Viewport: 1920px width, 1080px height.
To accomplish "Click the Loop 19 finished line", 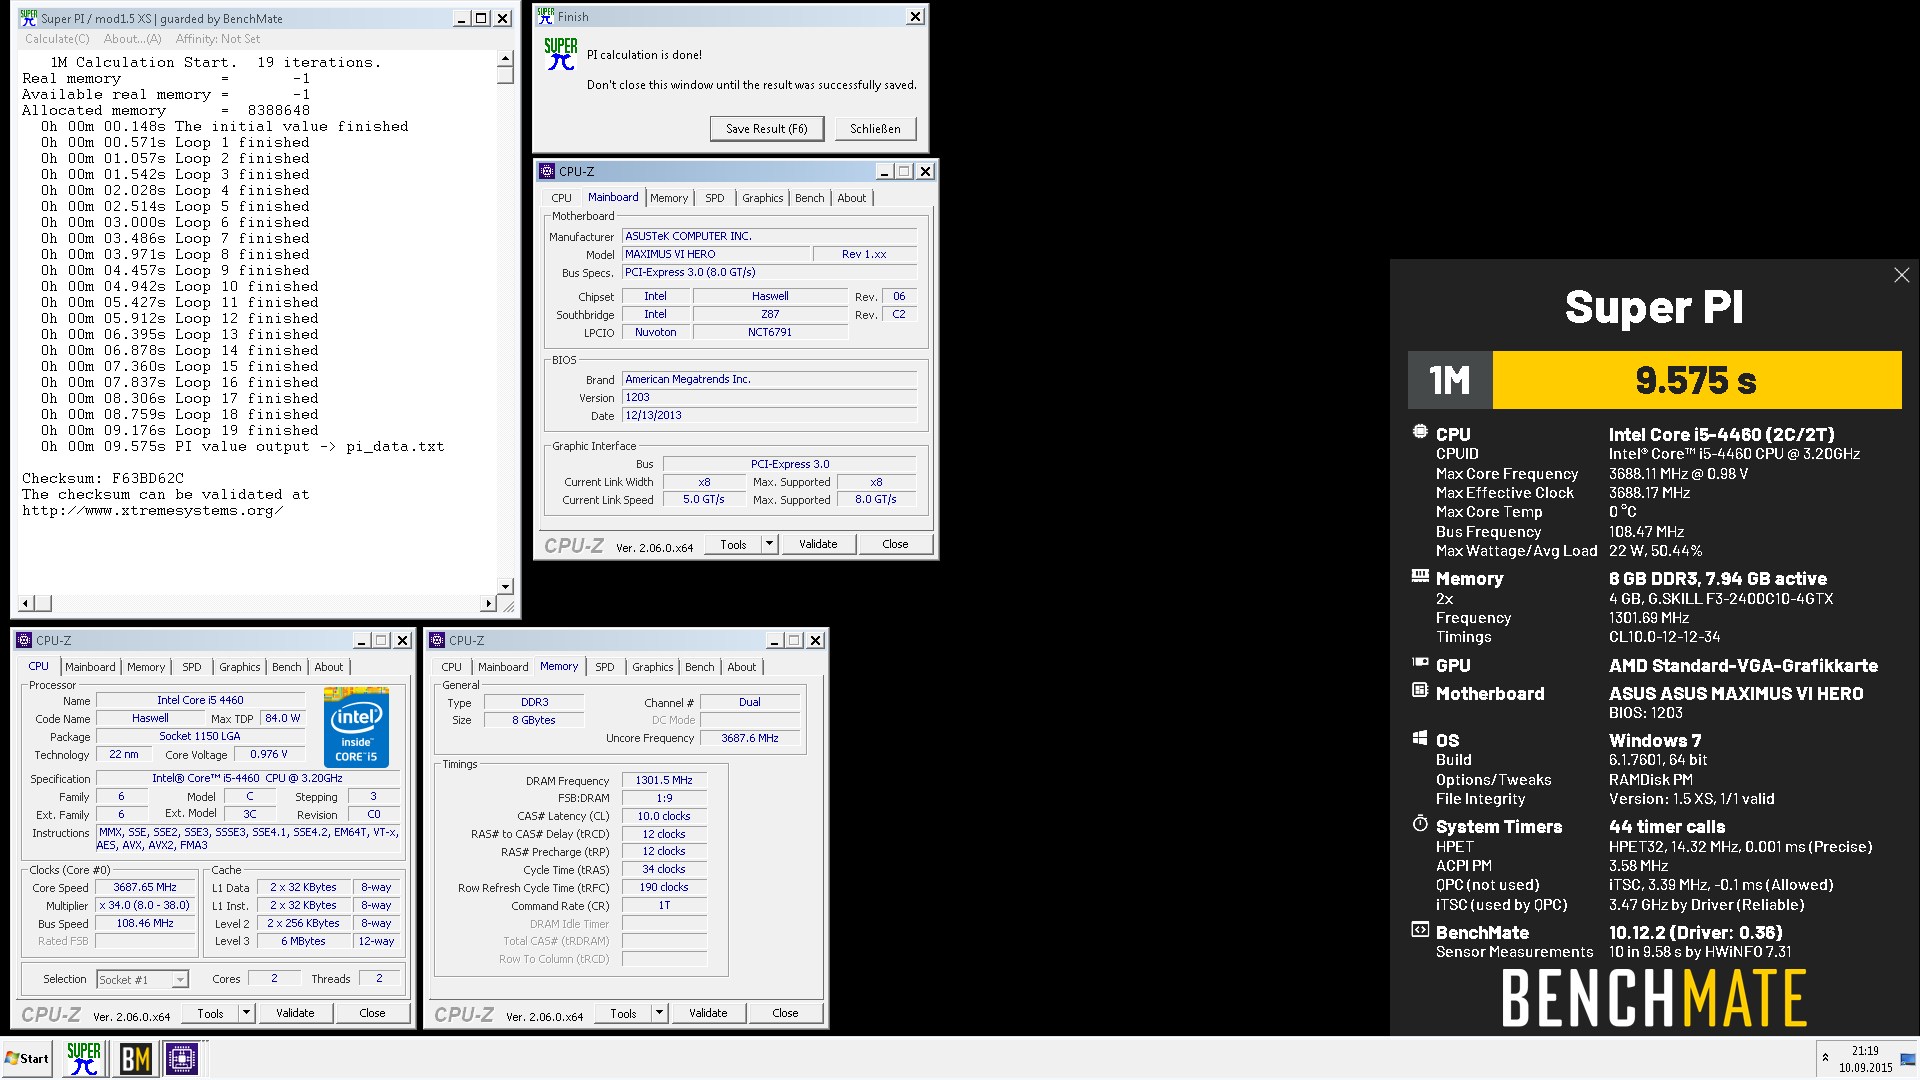I will pyautogui.click(x=180, y=430).
